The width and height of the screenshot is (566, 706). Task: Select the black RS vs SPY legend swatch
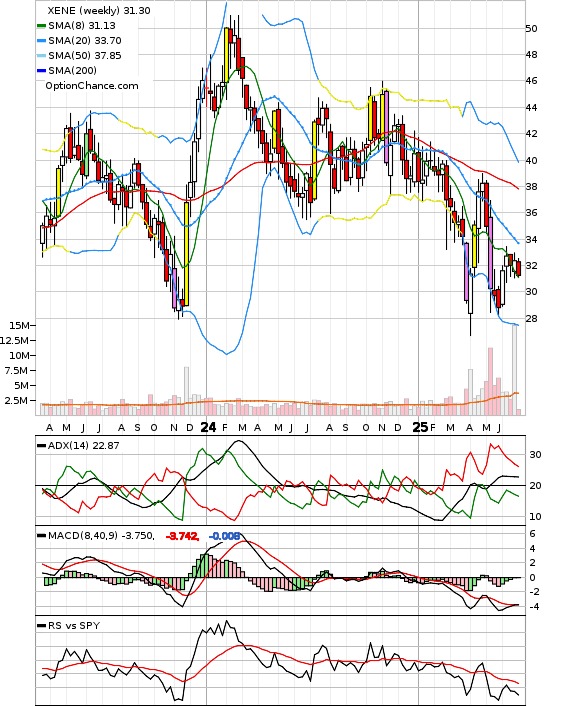(41, 626)
